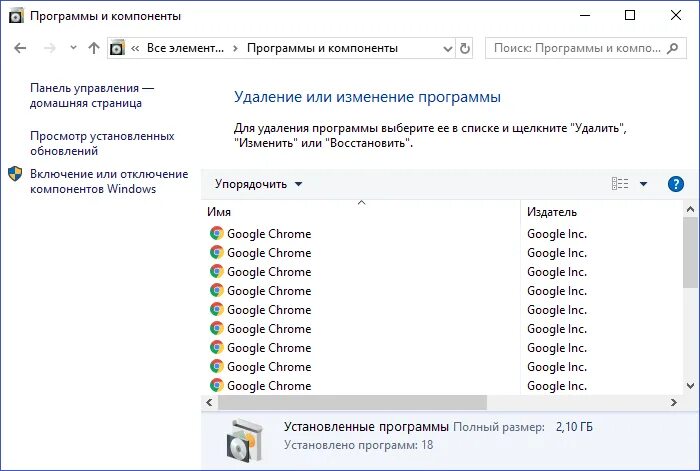The image size is (700, 471).
Task: Close the Программы и компоненты window
Action: [x=676, y=16]
